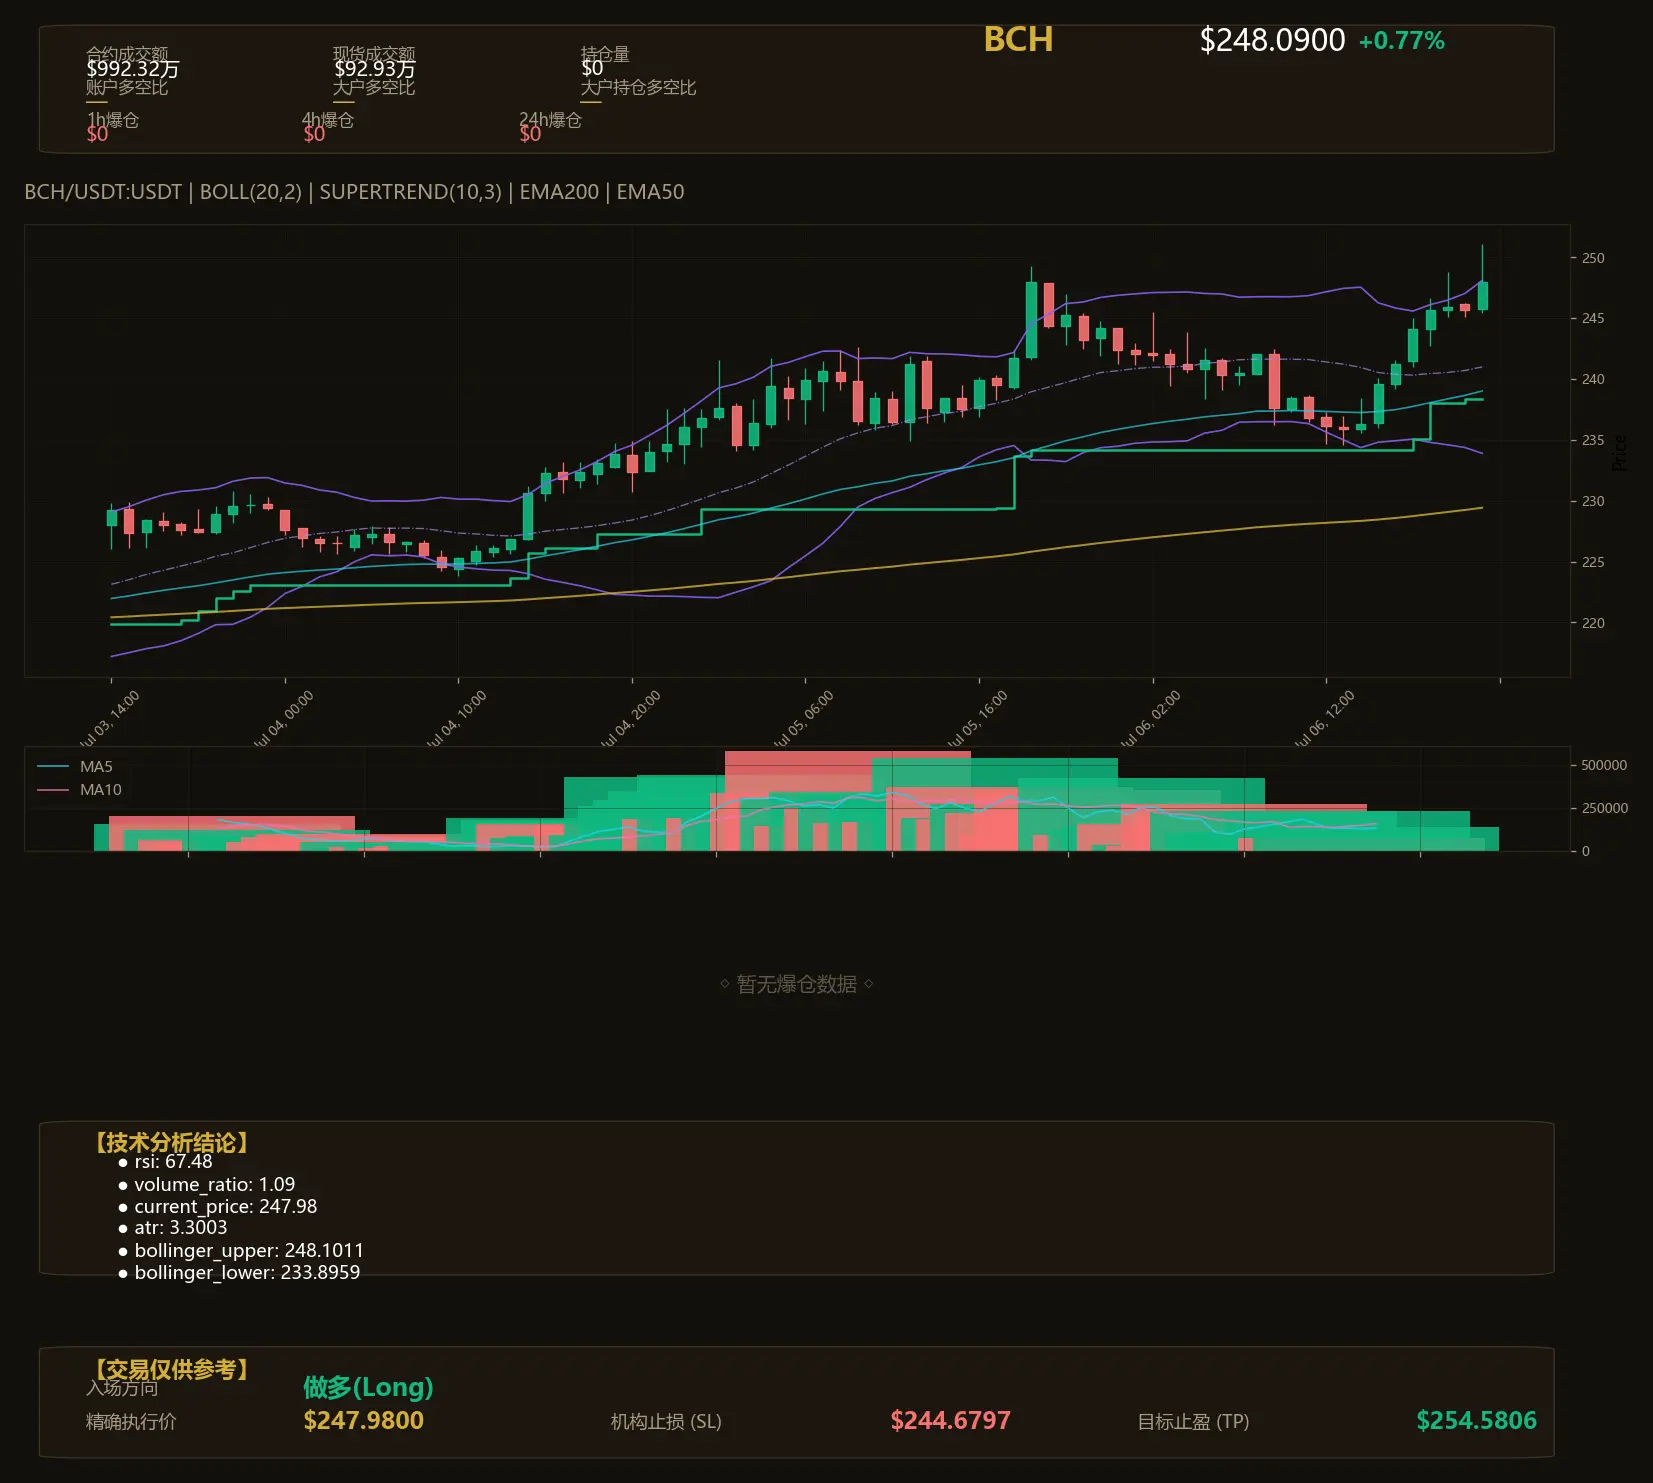Click the 目标止盈 (TP) label
Image resolution: width=1653 pixels, height=1483 pixels.
[1193, 1422]
